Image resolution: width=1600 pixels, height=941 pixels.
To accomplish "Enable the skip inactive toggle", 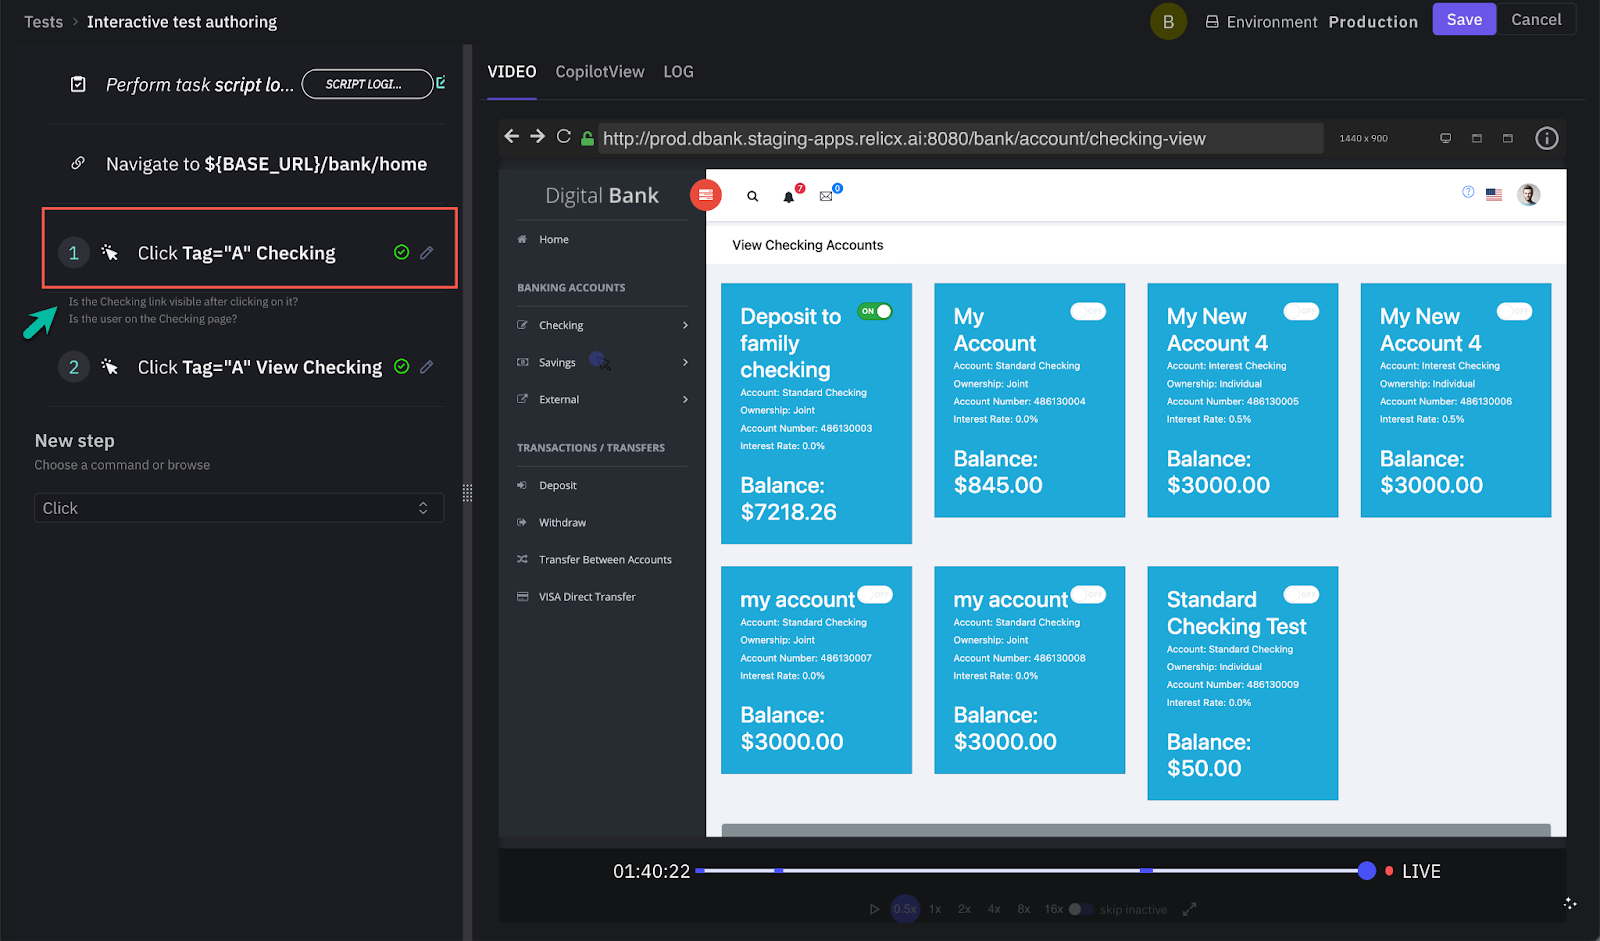I will click(1079, 909).
